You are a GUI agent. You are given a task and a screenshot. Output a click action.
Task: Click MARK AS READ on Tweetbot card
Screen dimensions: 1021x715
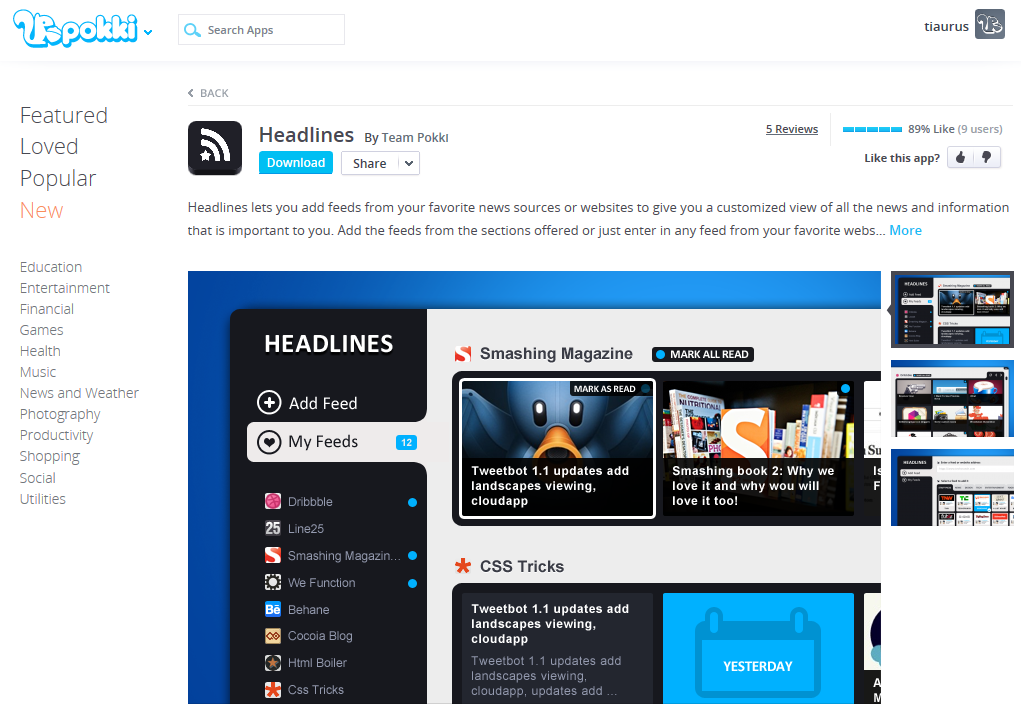[x=611, y=389]
